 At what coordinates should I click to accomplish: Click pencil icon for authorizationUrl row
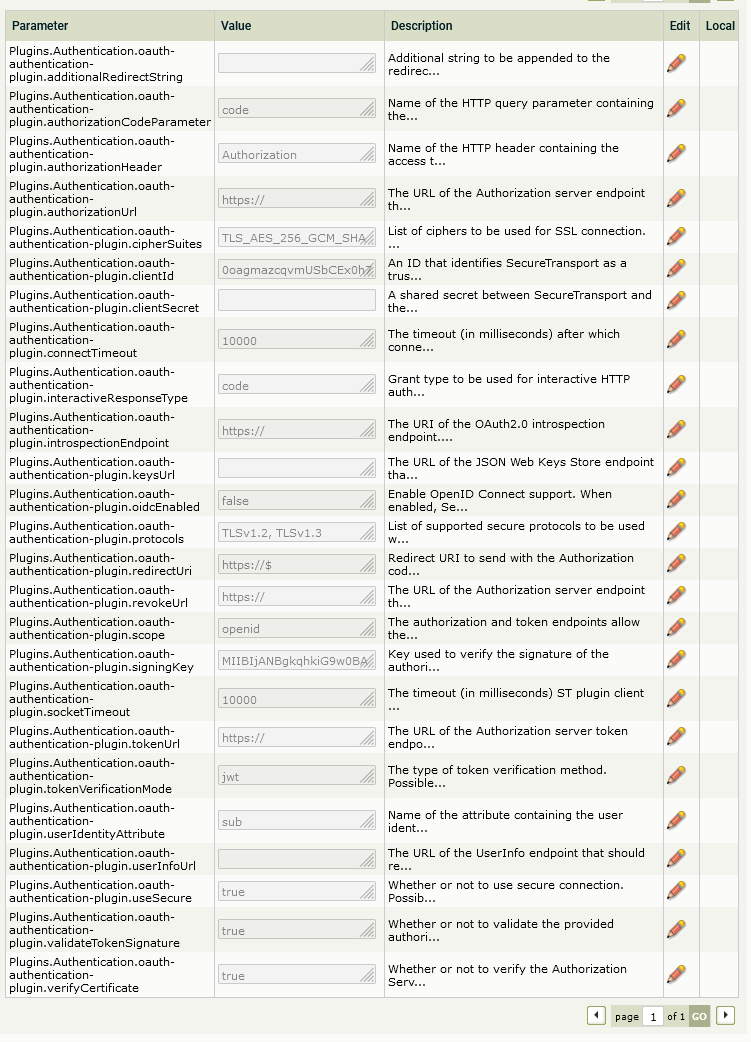676,198
